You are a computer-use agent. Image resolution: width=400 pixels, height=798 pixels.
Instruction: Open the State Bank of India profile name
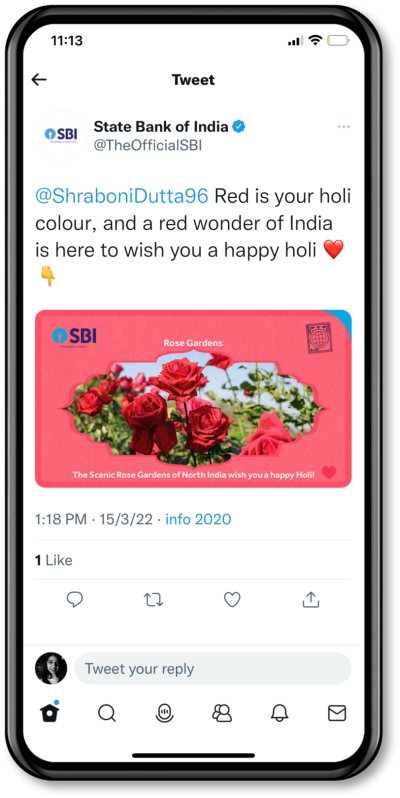point(160,126)
